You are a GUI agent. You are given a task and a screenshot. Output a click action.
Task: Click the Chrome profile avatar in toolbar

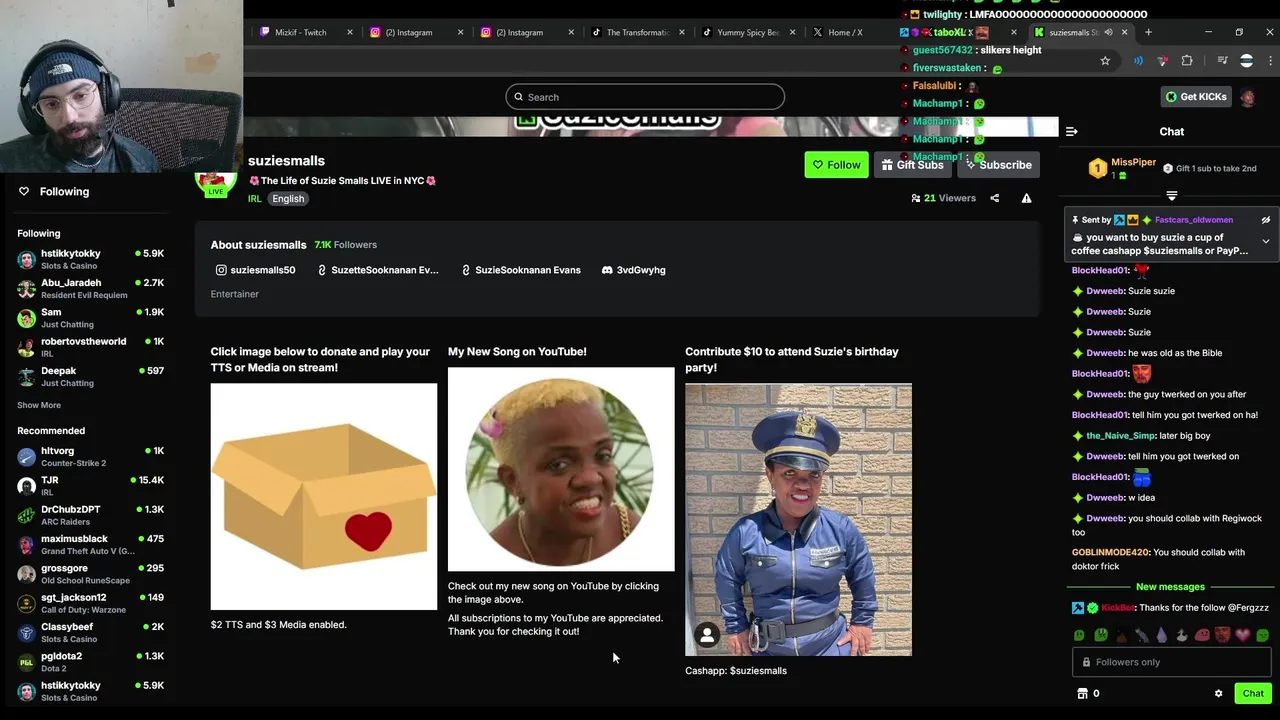click(x=1246, y=61)
